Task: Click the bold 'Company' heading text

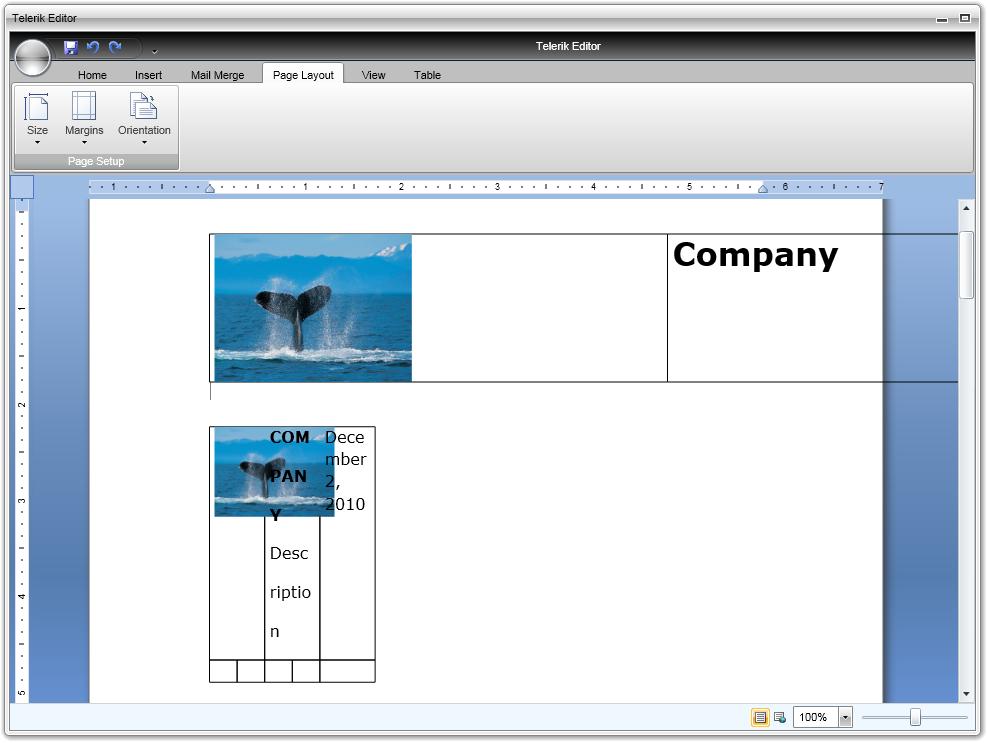Action: pos(755,256)
